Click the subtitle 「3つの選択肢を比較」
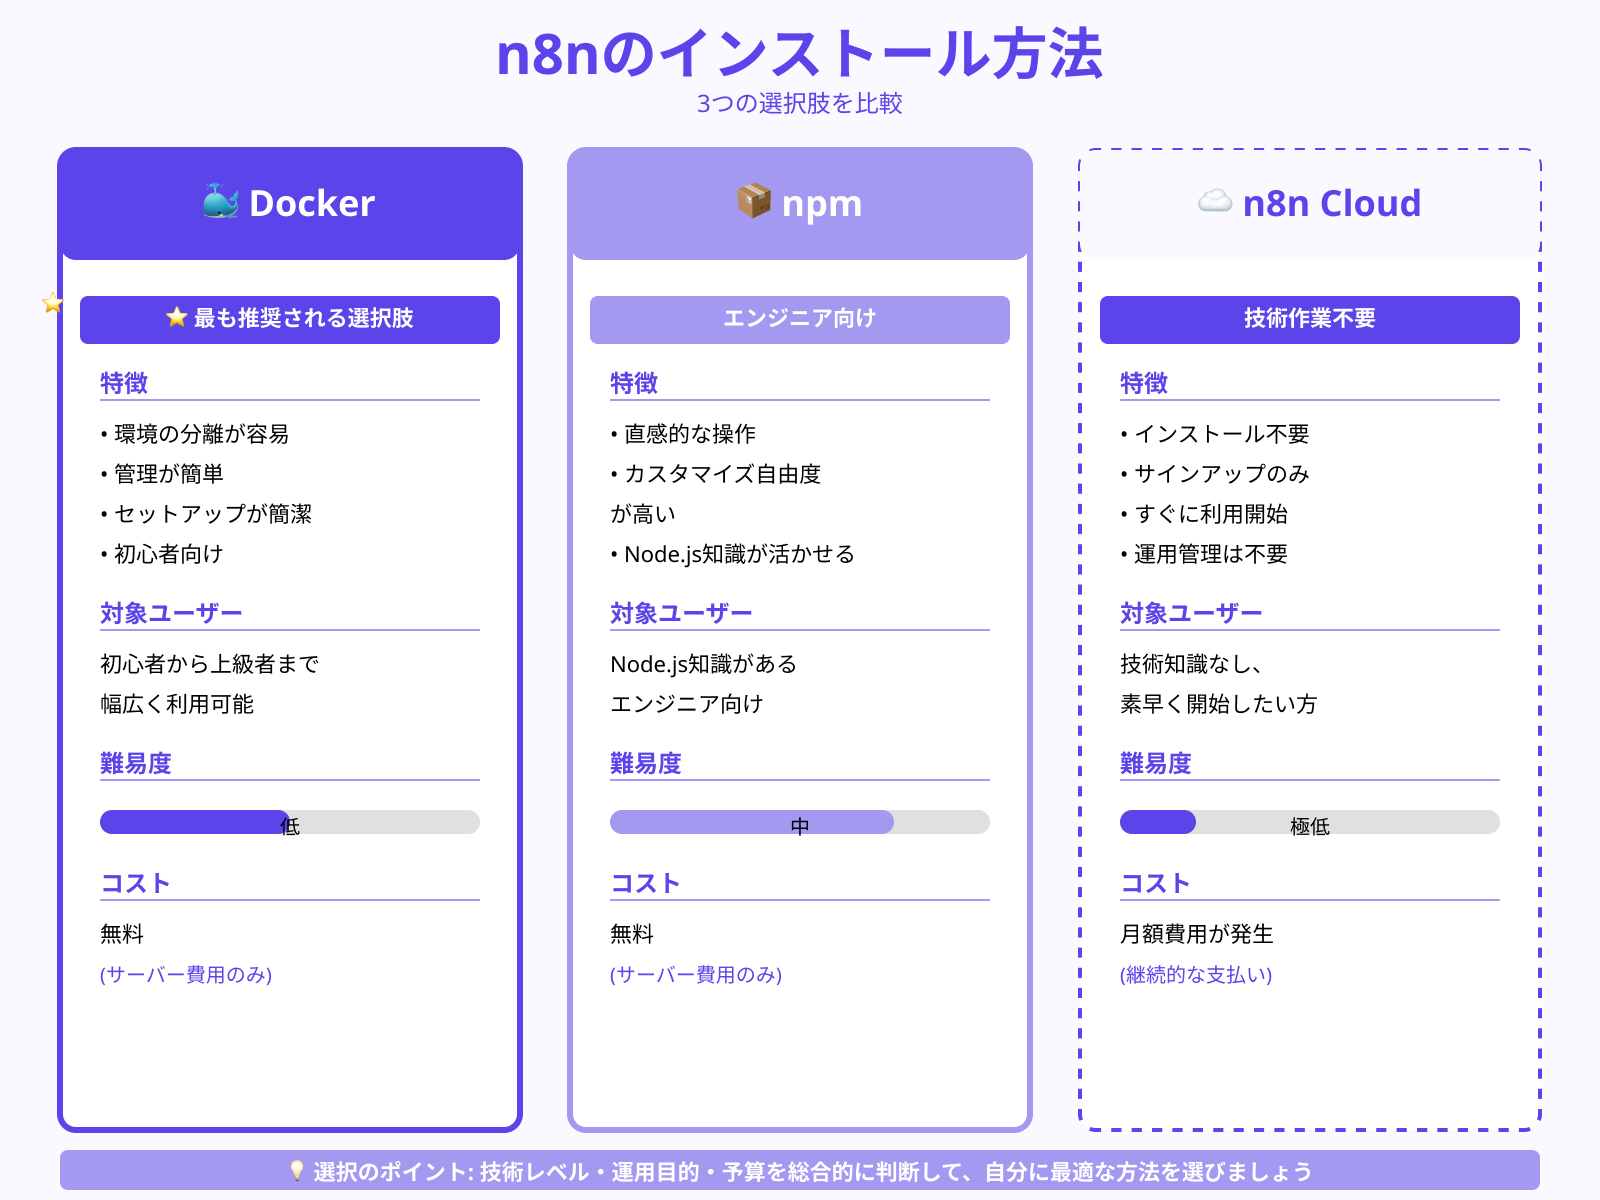 pyautogui.click(x=800, y=100)
